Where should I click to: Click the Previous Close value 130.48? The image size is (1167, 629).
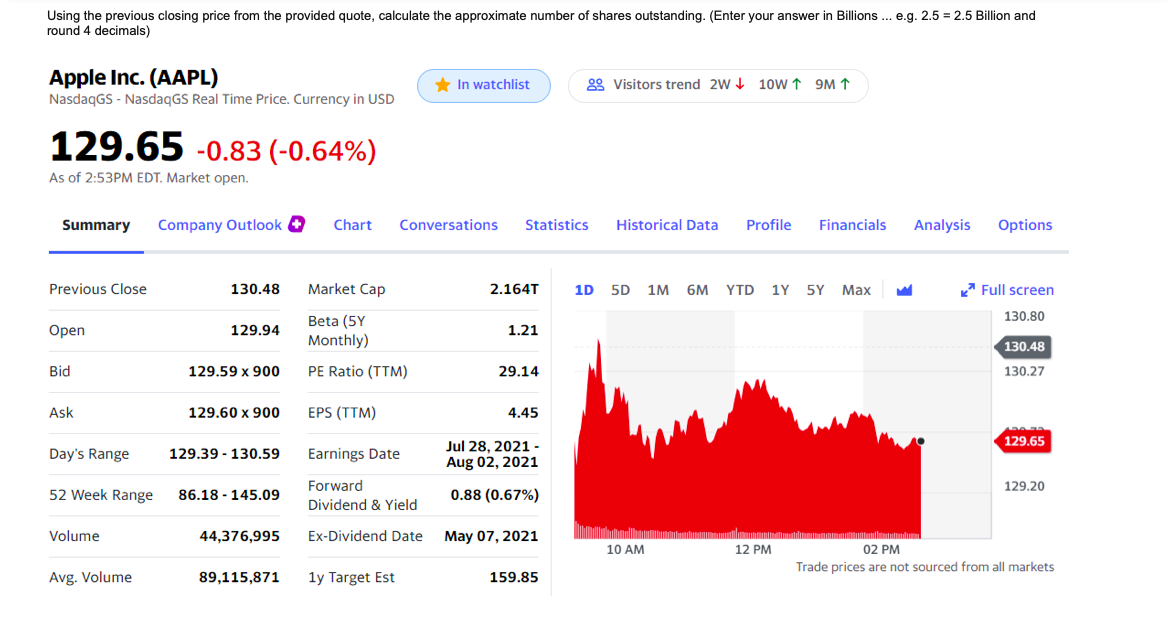(x=255, y=289)
